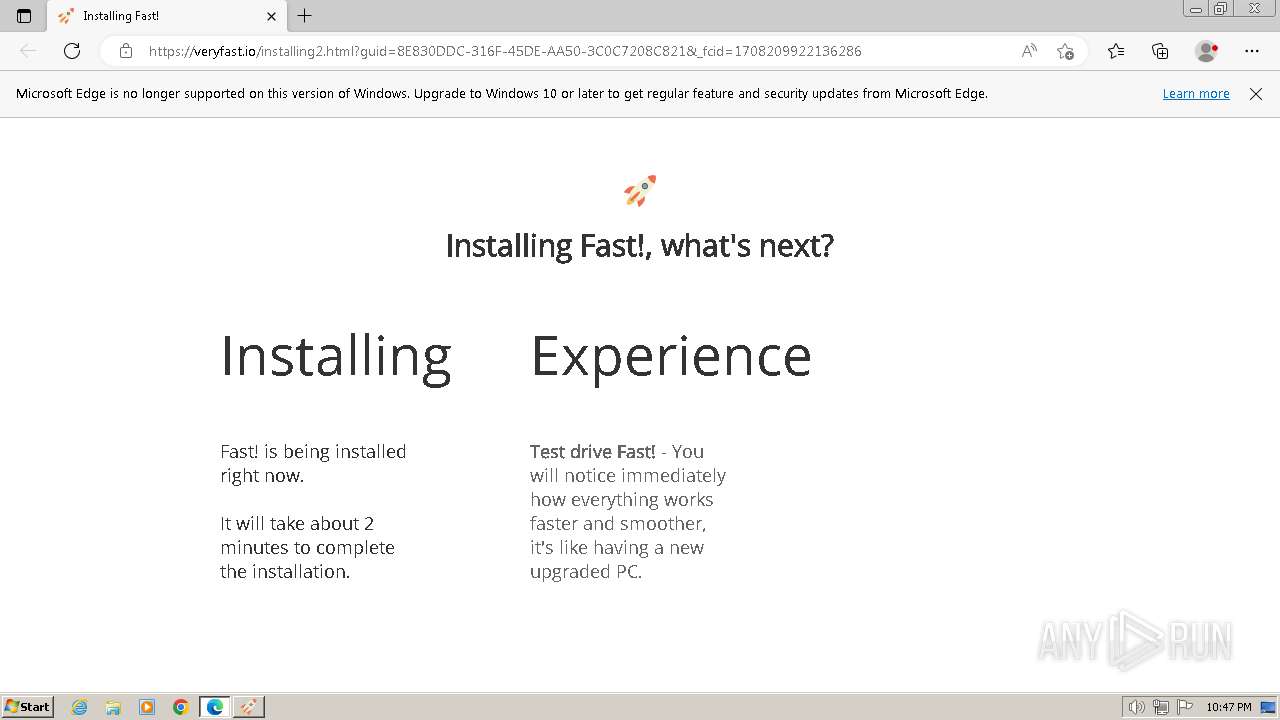Viewport: 1280px width, 720px height.
Task: Open the Action Center flag icon
Action: [x=1185, y=707]
